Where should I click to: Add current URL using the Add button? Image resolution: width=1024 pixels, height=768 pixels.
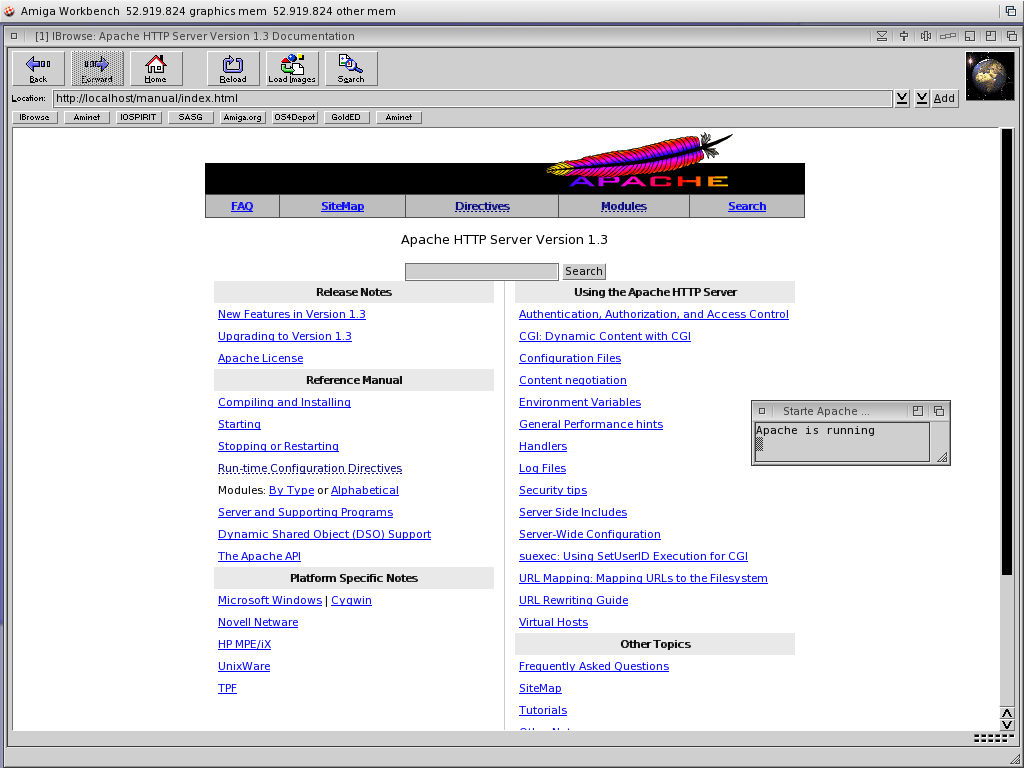point(944,98)
